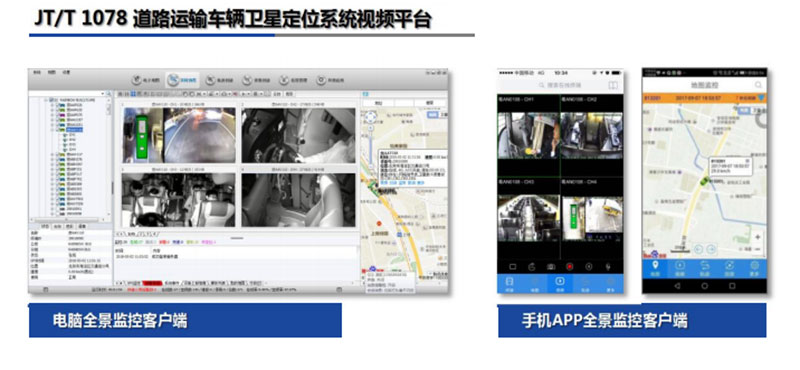Open the book icon beside phone search bar

pyautogui.click(x=613, y=85)
